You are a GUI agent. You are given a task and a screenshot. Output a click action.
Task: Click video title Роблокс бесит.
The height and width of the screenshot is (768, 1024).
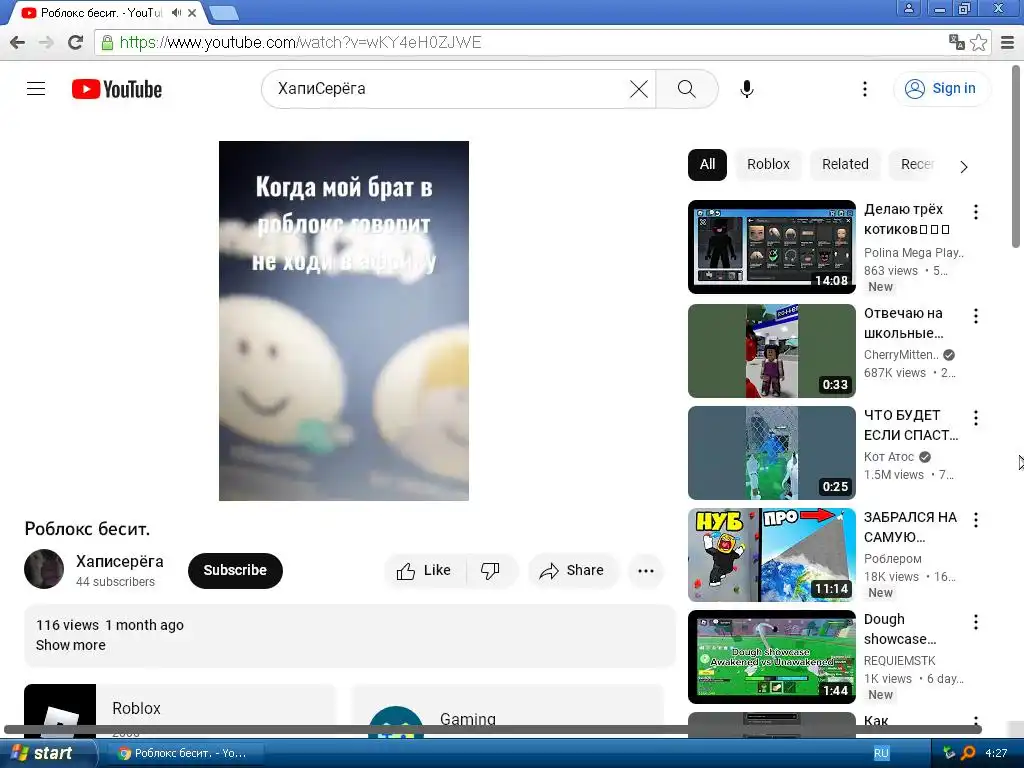coord(88,528)
